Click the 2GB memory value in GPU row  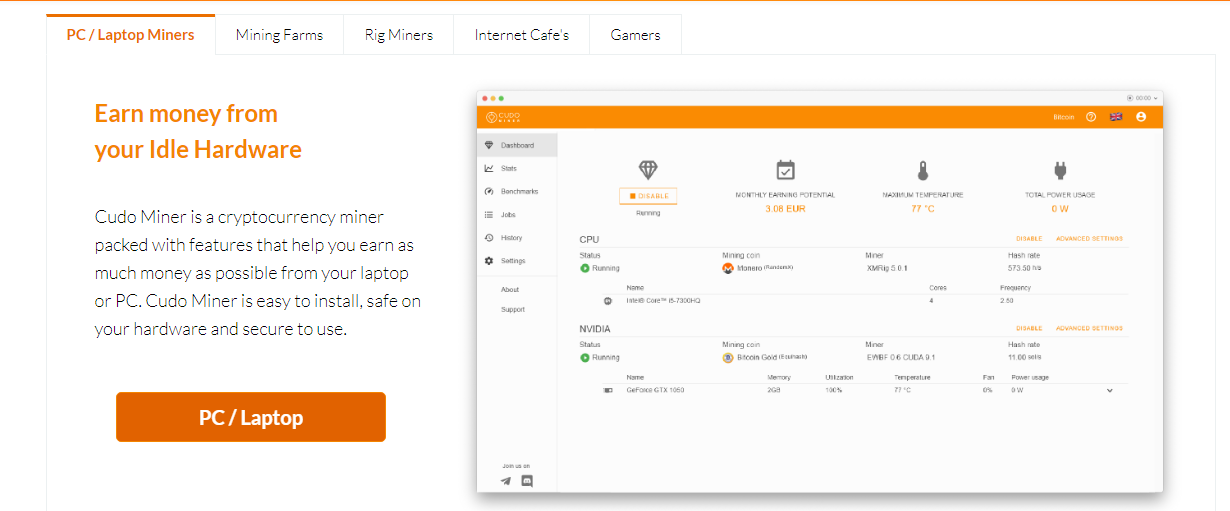click(774, 390)
